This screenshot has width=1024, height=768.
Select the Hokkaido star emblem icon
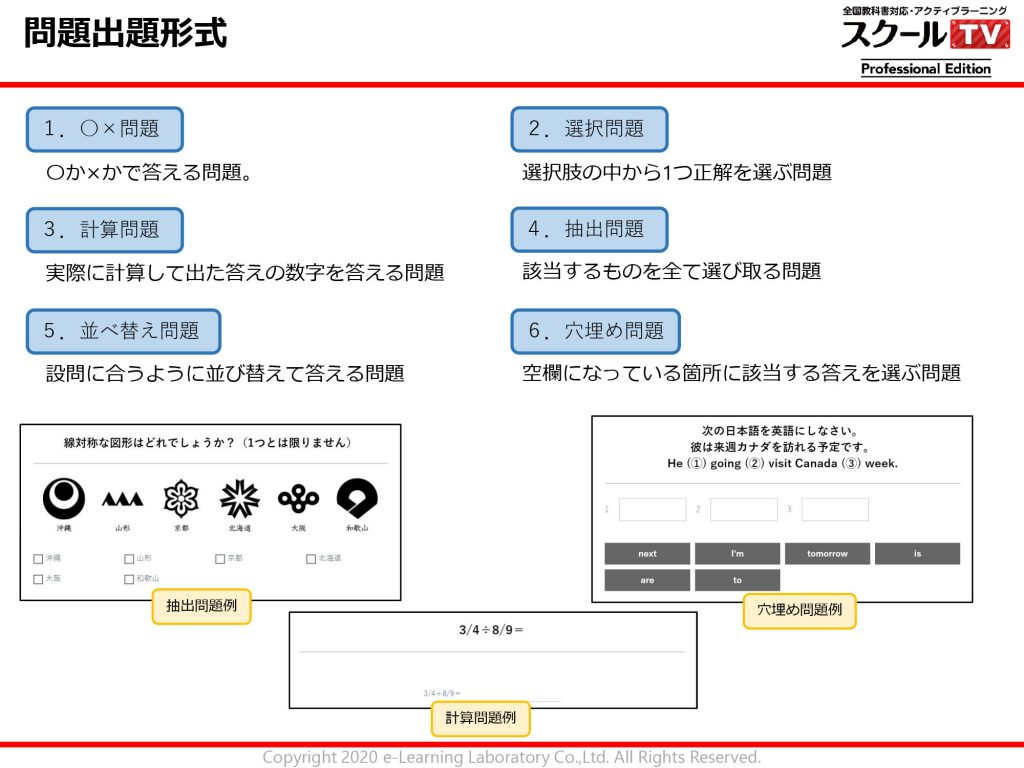click(x=240, y=498)
